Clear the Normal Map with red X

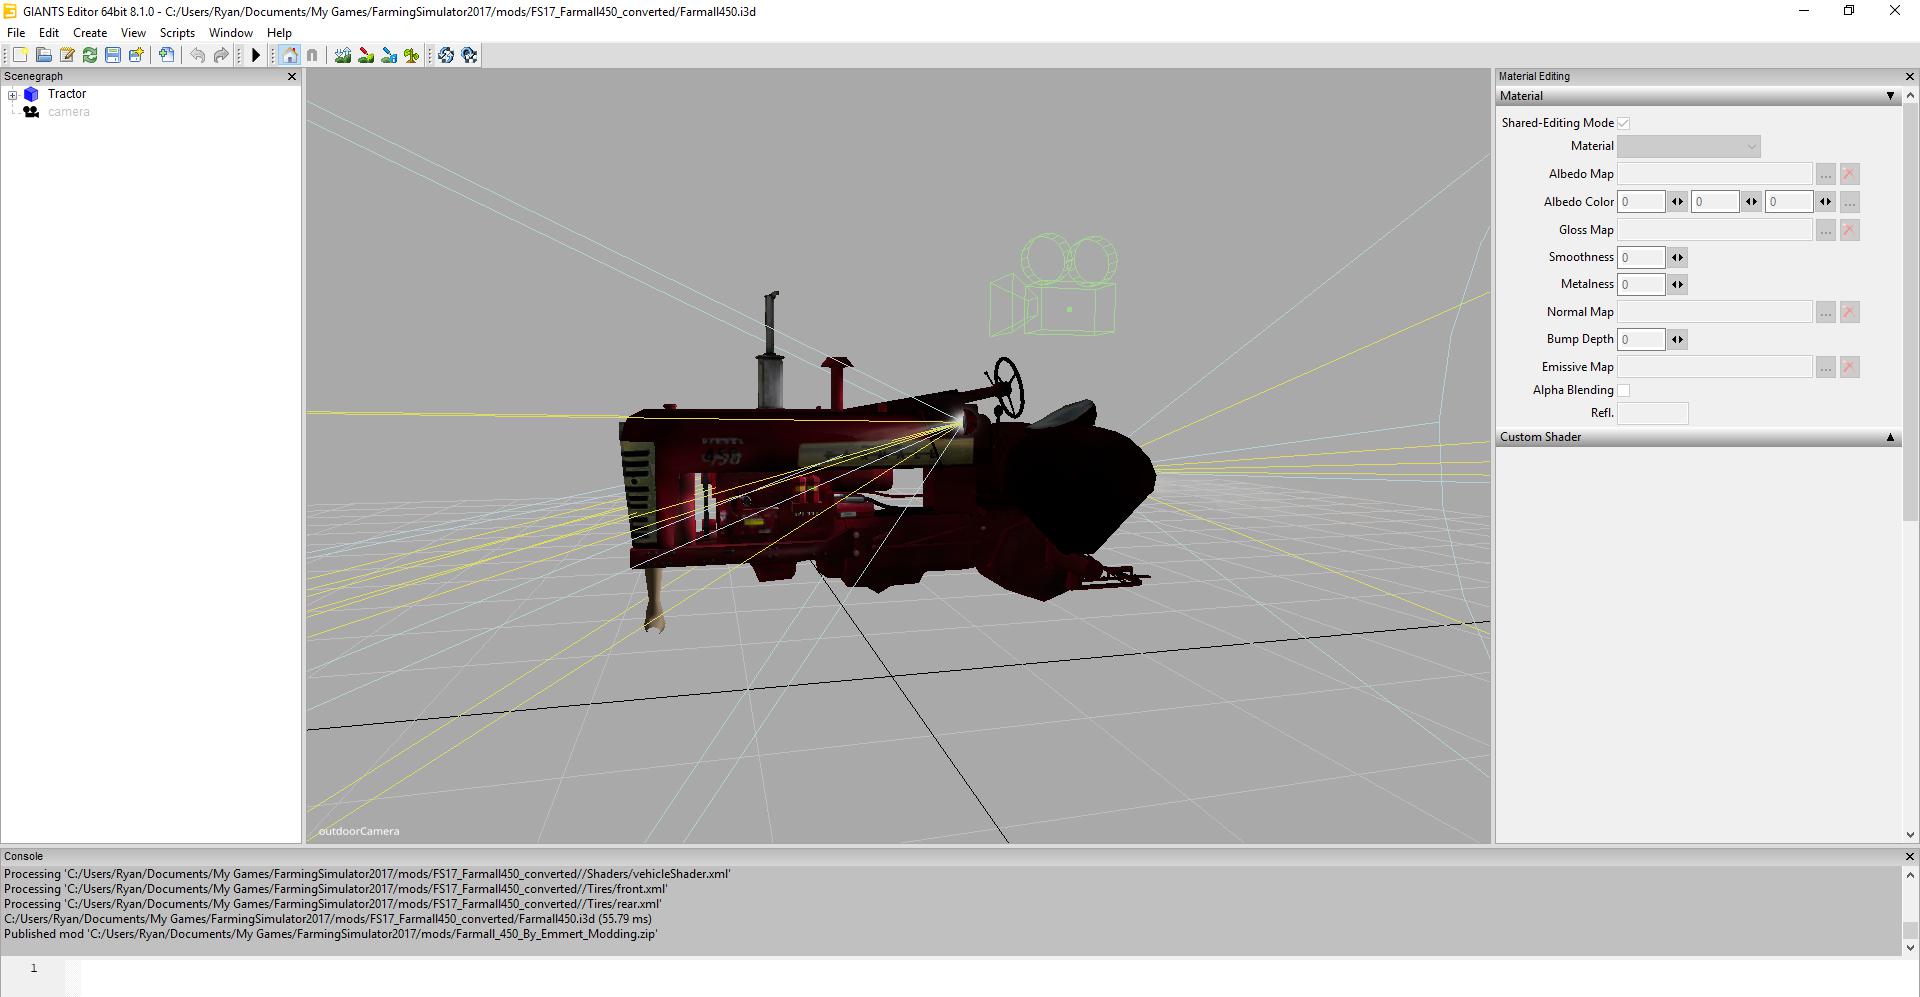point(1849,312)
